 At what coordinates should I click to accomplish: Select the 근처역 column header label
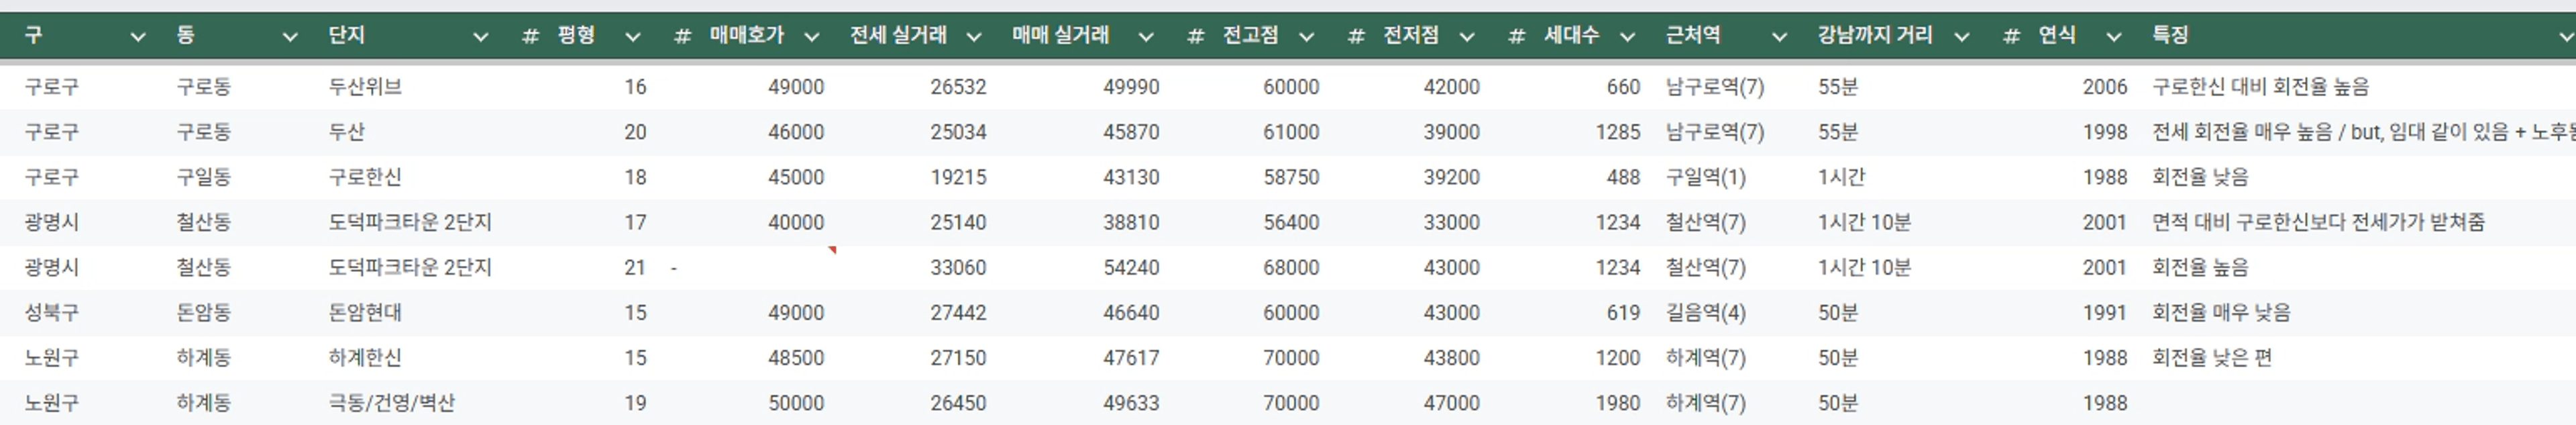click(x=1693, y=35)
